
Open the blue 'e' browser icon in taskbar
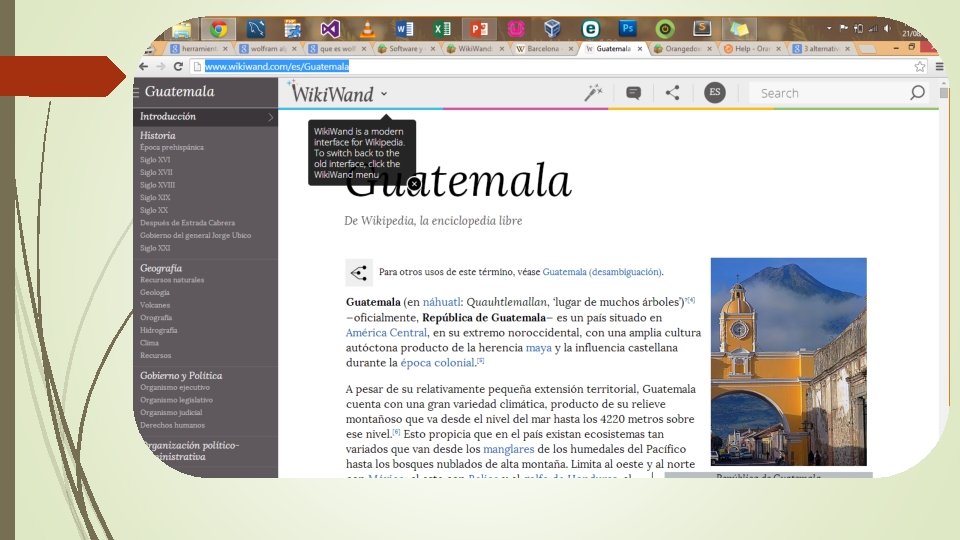(x=590, y=29)
